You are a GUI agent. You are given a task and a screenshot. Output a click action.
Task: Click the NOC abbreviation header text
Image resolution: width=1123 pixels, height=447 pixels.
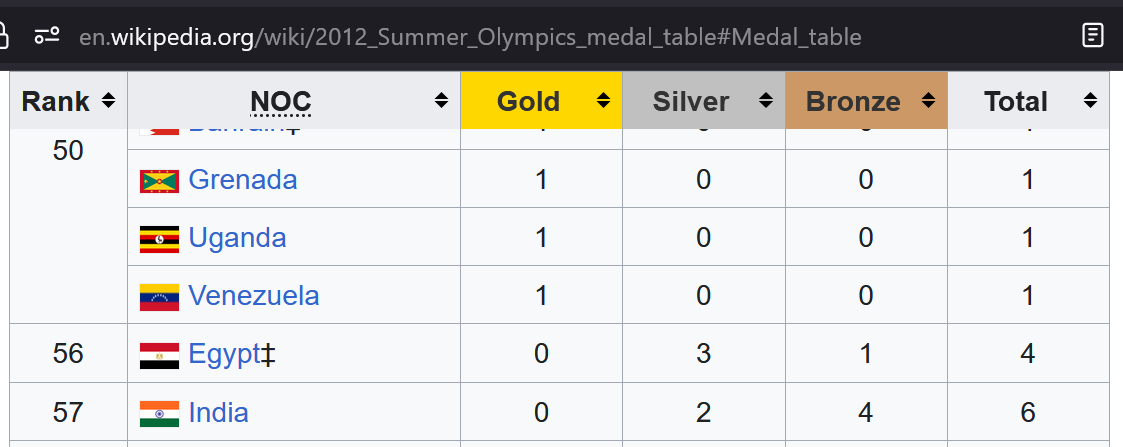pos(280,102)
